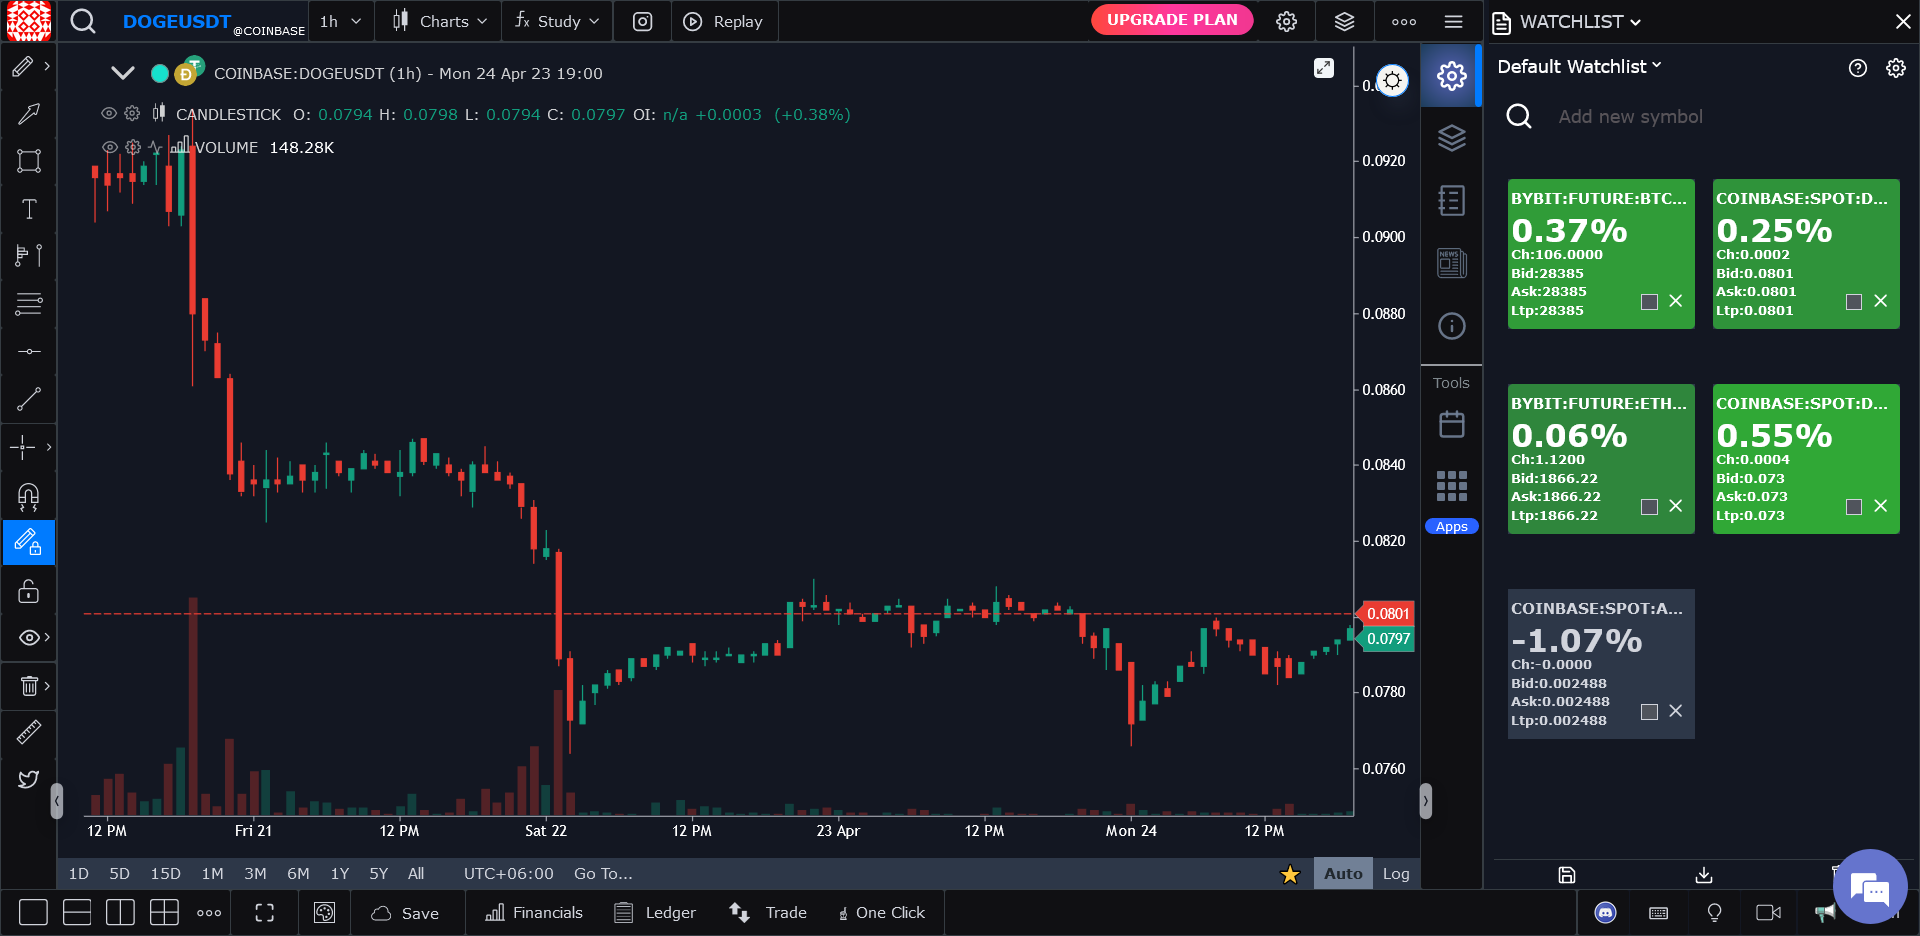Open the layers icon in top bar

point(1345,21)
